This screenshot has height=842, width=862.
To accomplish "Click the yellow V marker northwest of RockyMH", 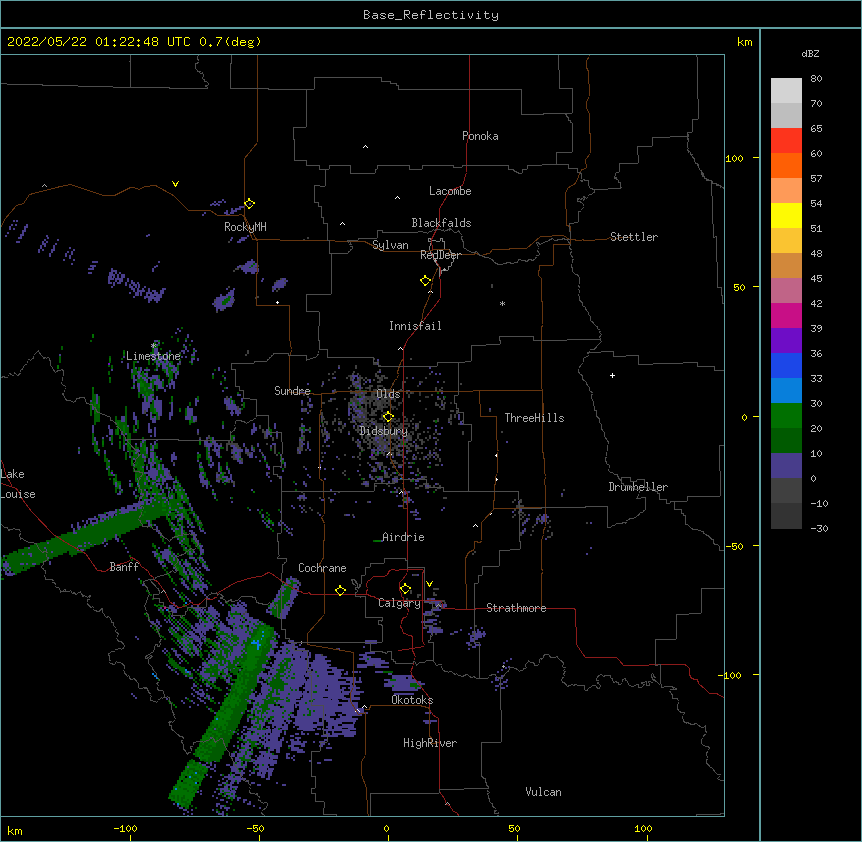I will [175, 184].
